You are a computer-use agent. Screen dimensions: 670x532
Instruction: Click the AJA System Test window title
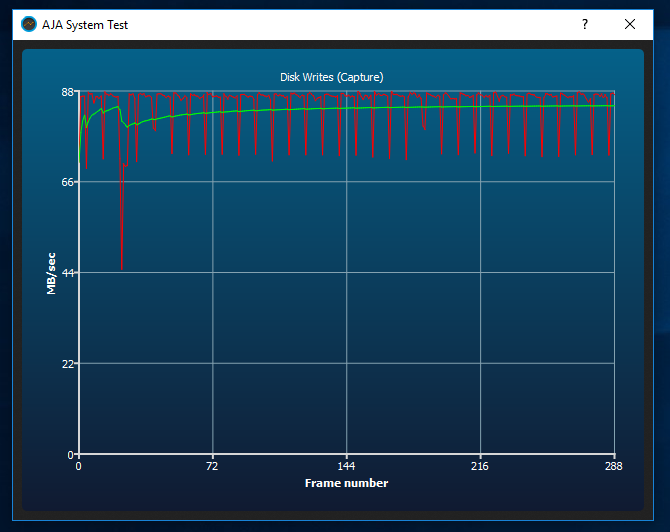point(85,25)
